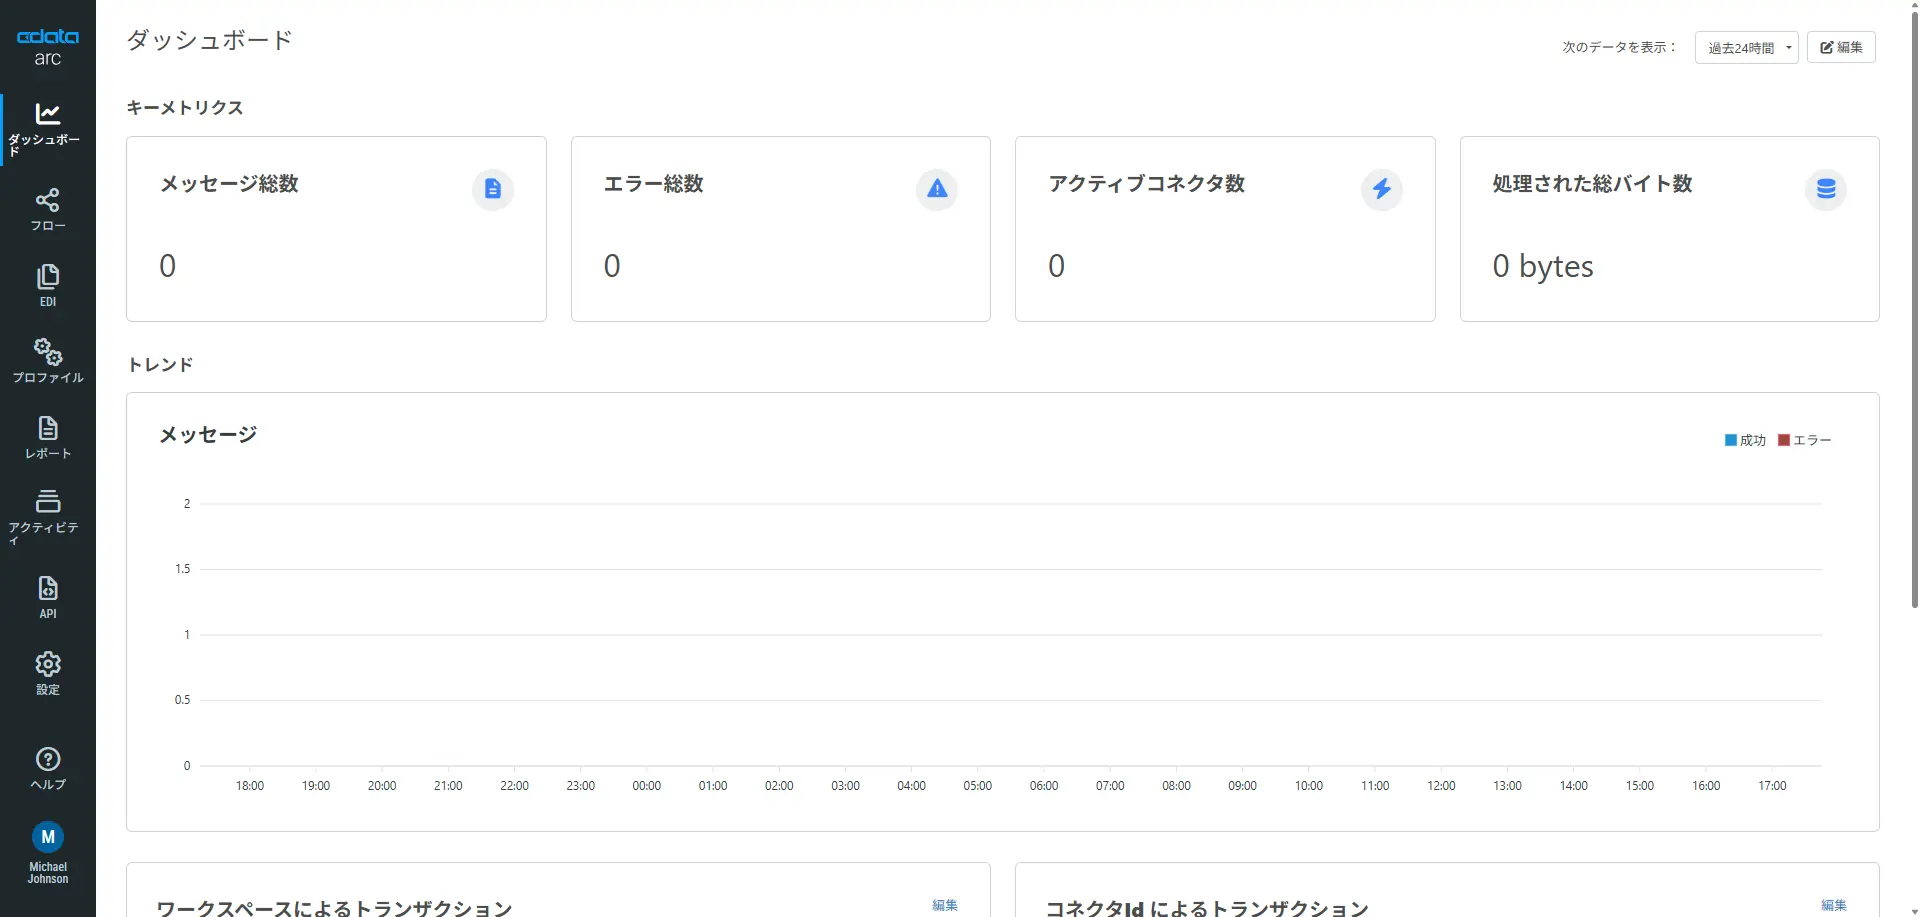
Task: Click the 処理された総バイト数 card title
Action: coord(1593,184)
